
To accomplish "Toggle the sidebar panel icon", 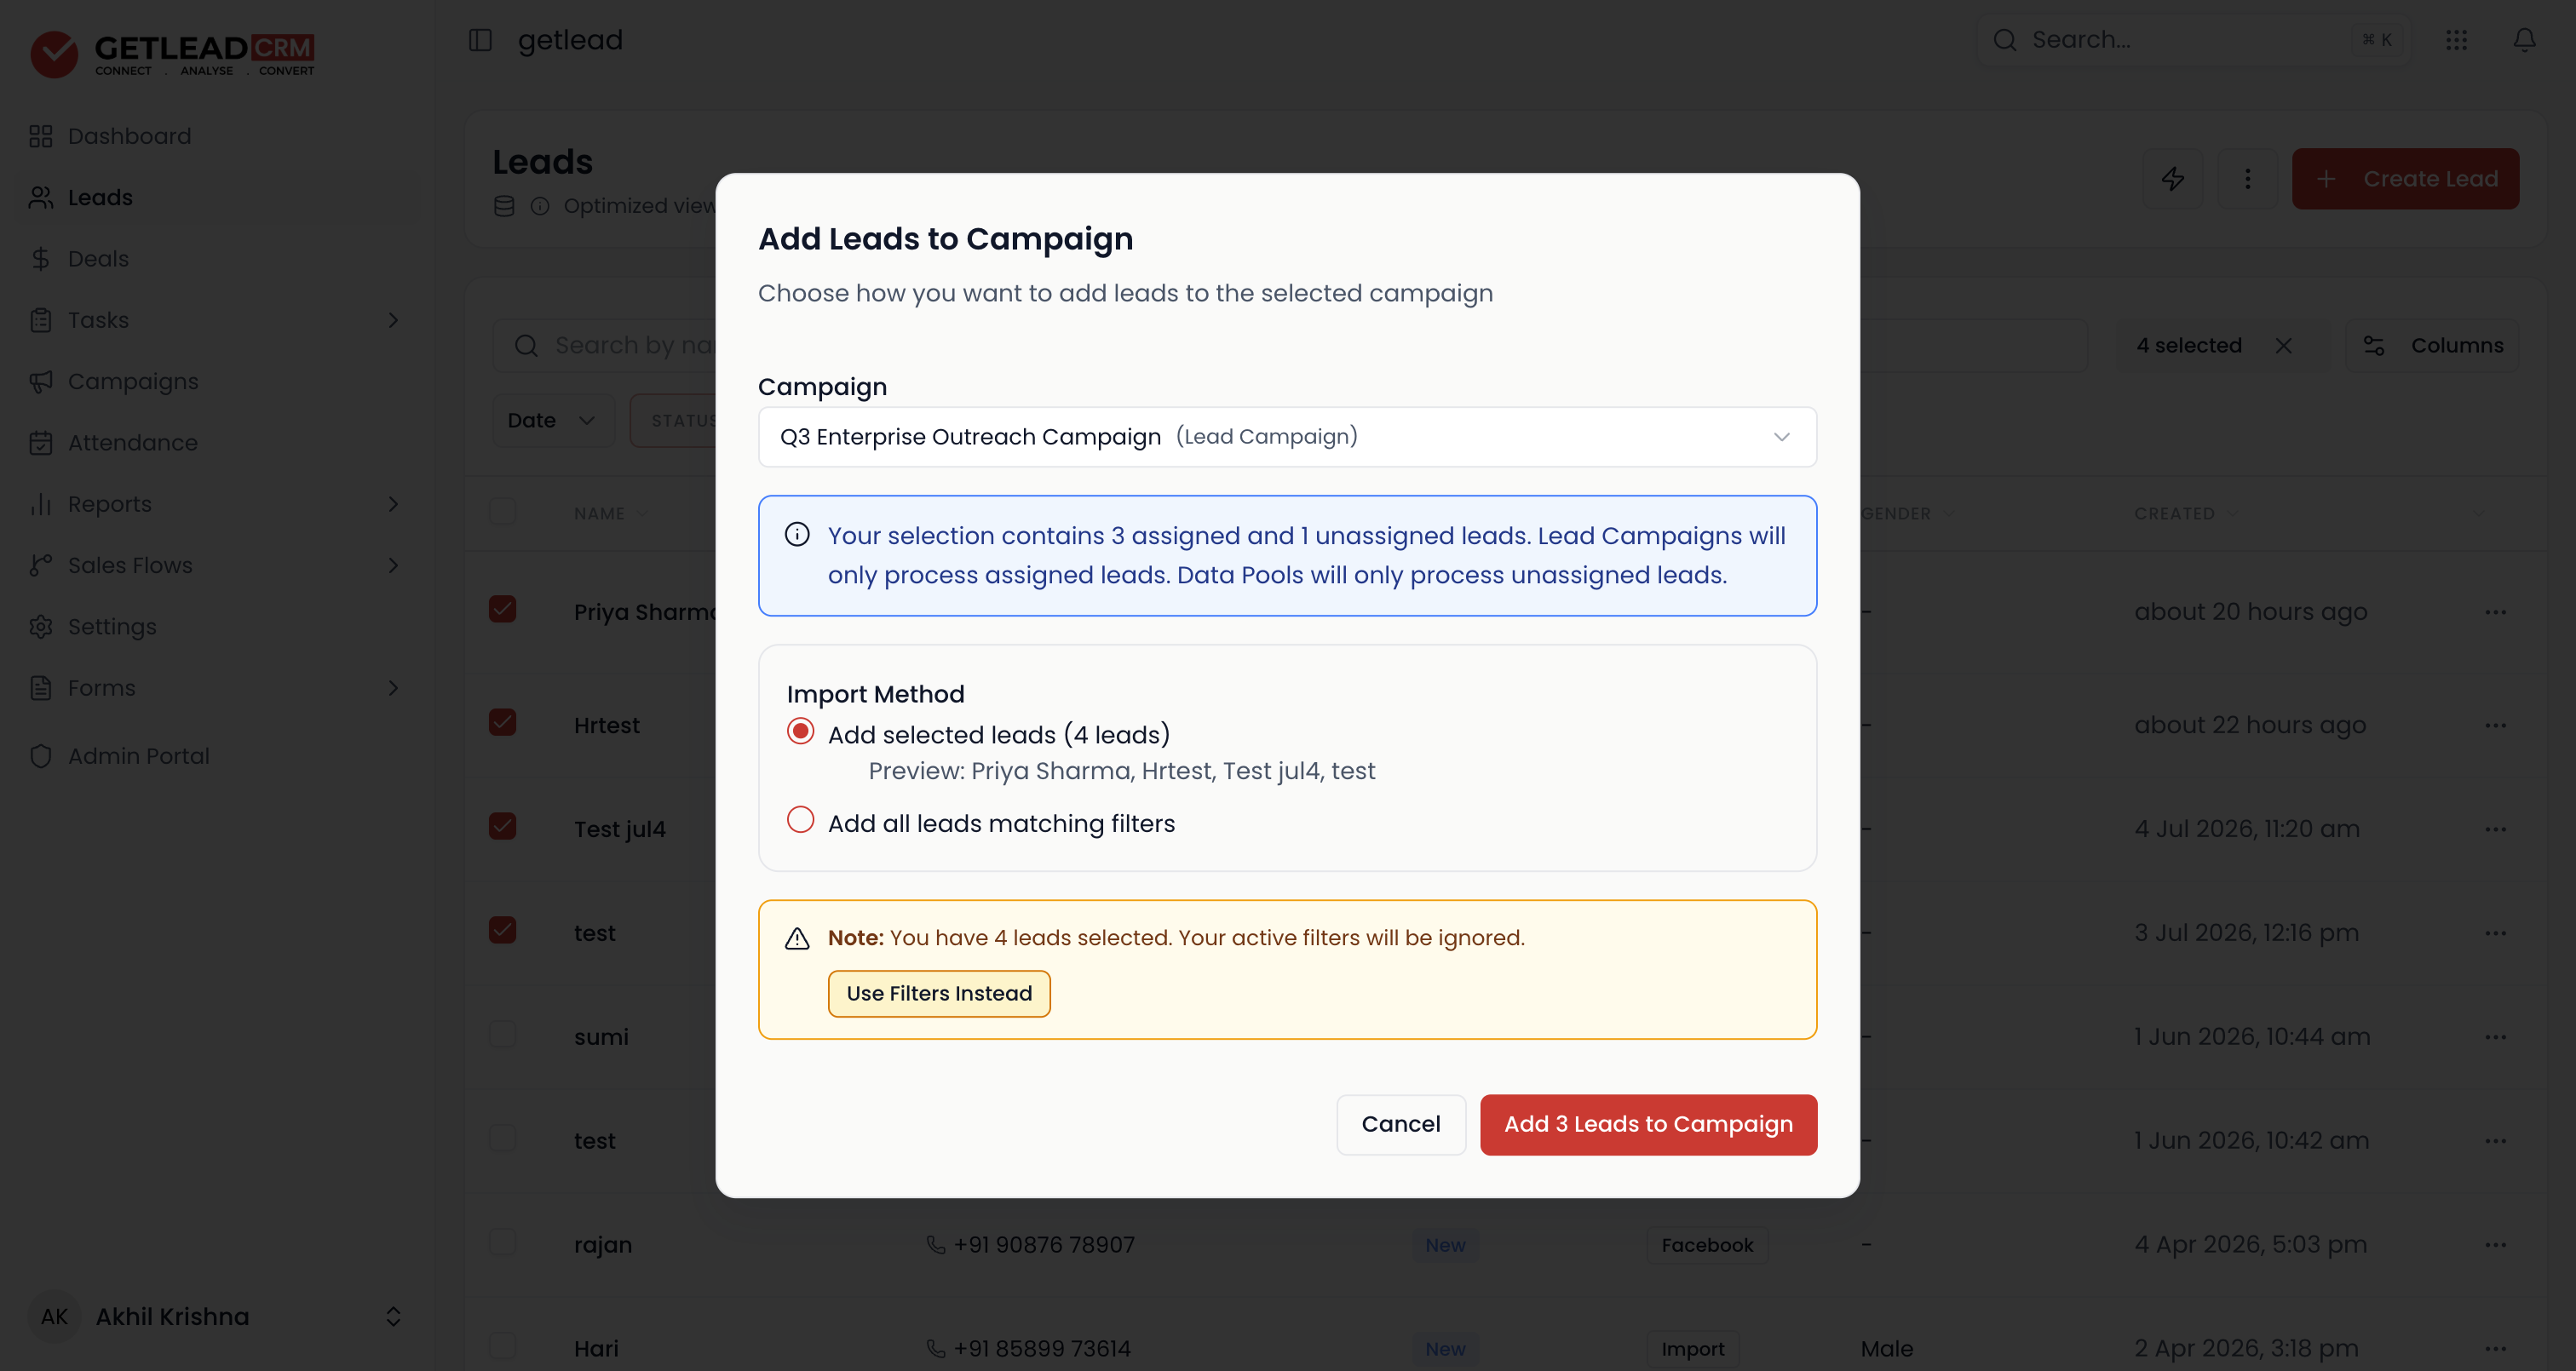I will (x=480, y=40).
